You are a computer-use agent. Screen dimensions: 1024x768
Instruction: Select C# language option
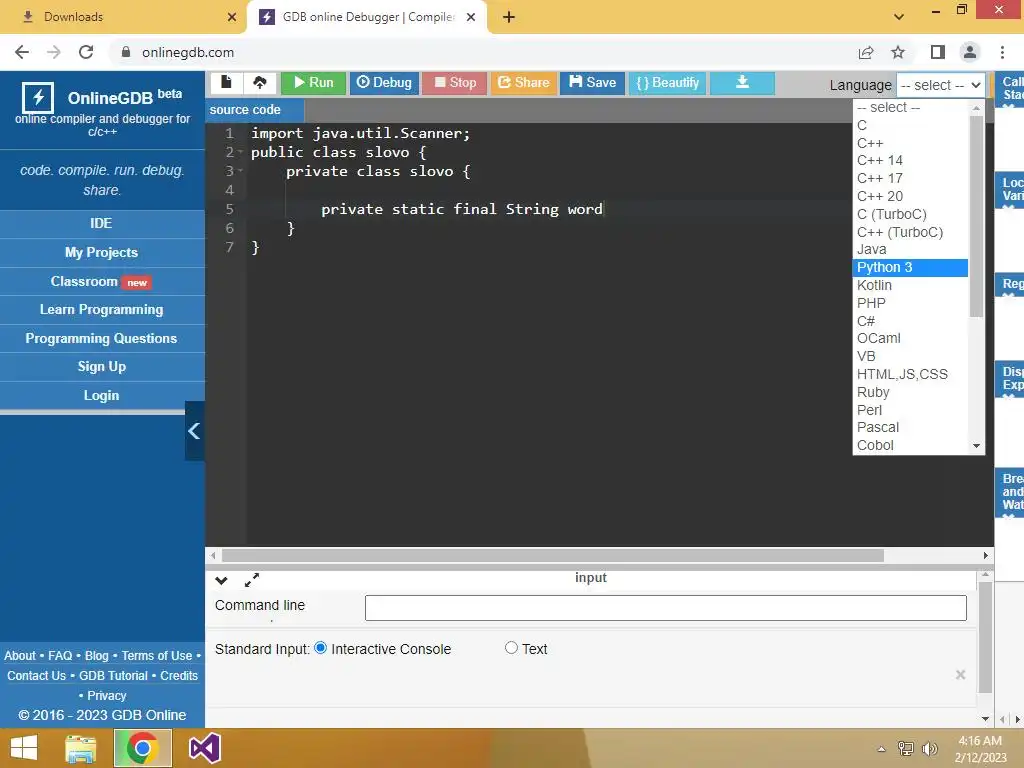[x=910, y=321]
